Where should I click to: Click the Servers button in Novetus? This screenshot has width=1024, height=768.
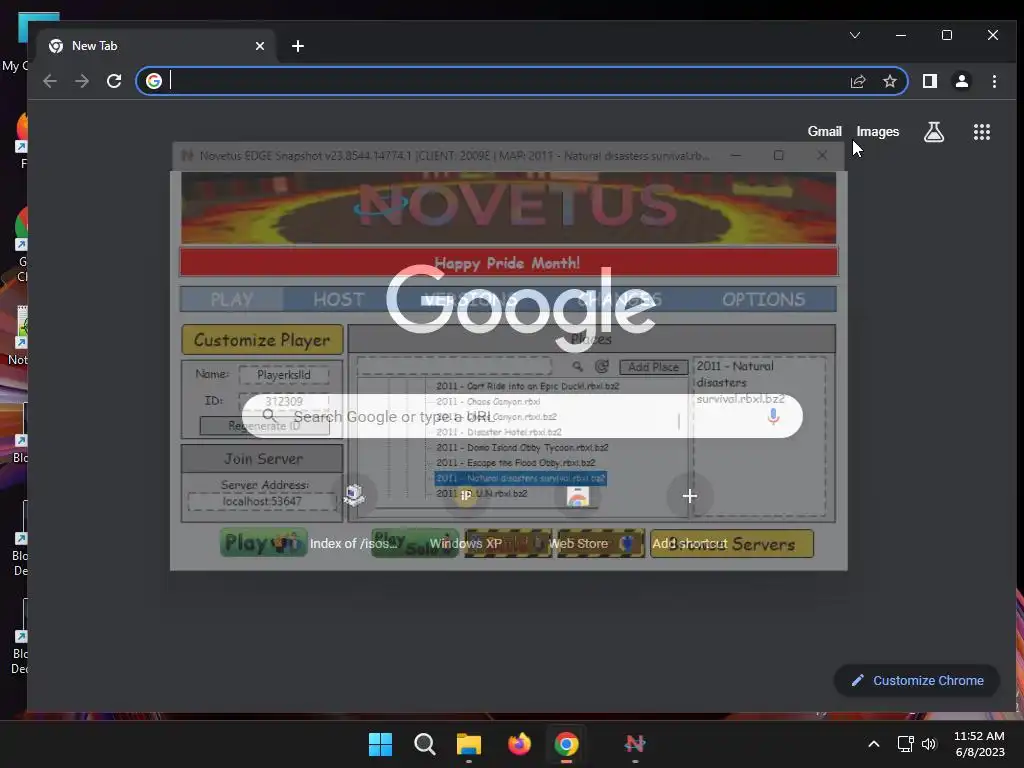click(x=731, y=543)
